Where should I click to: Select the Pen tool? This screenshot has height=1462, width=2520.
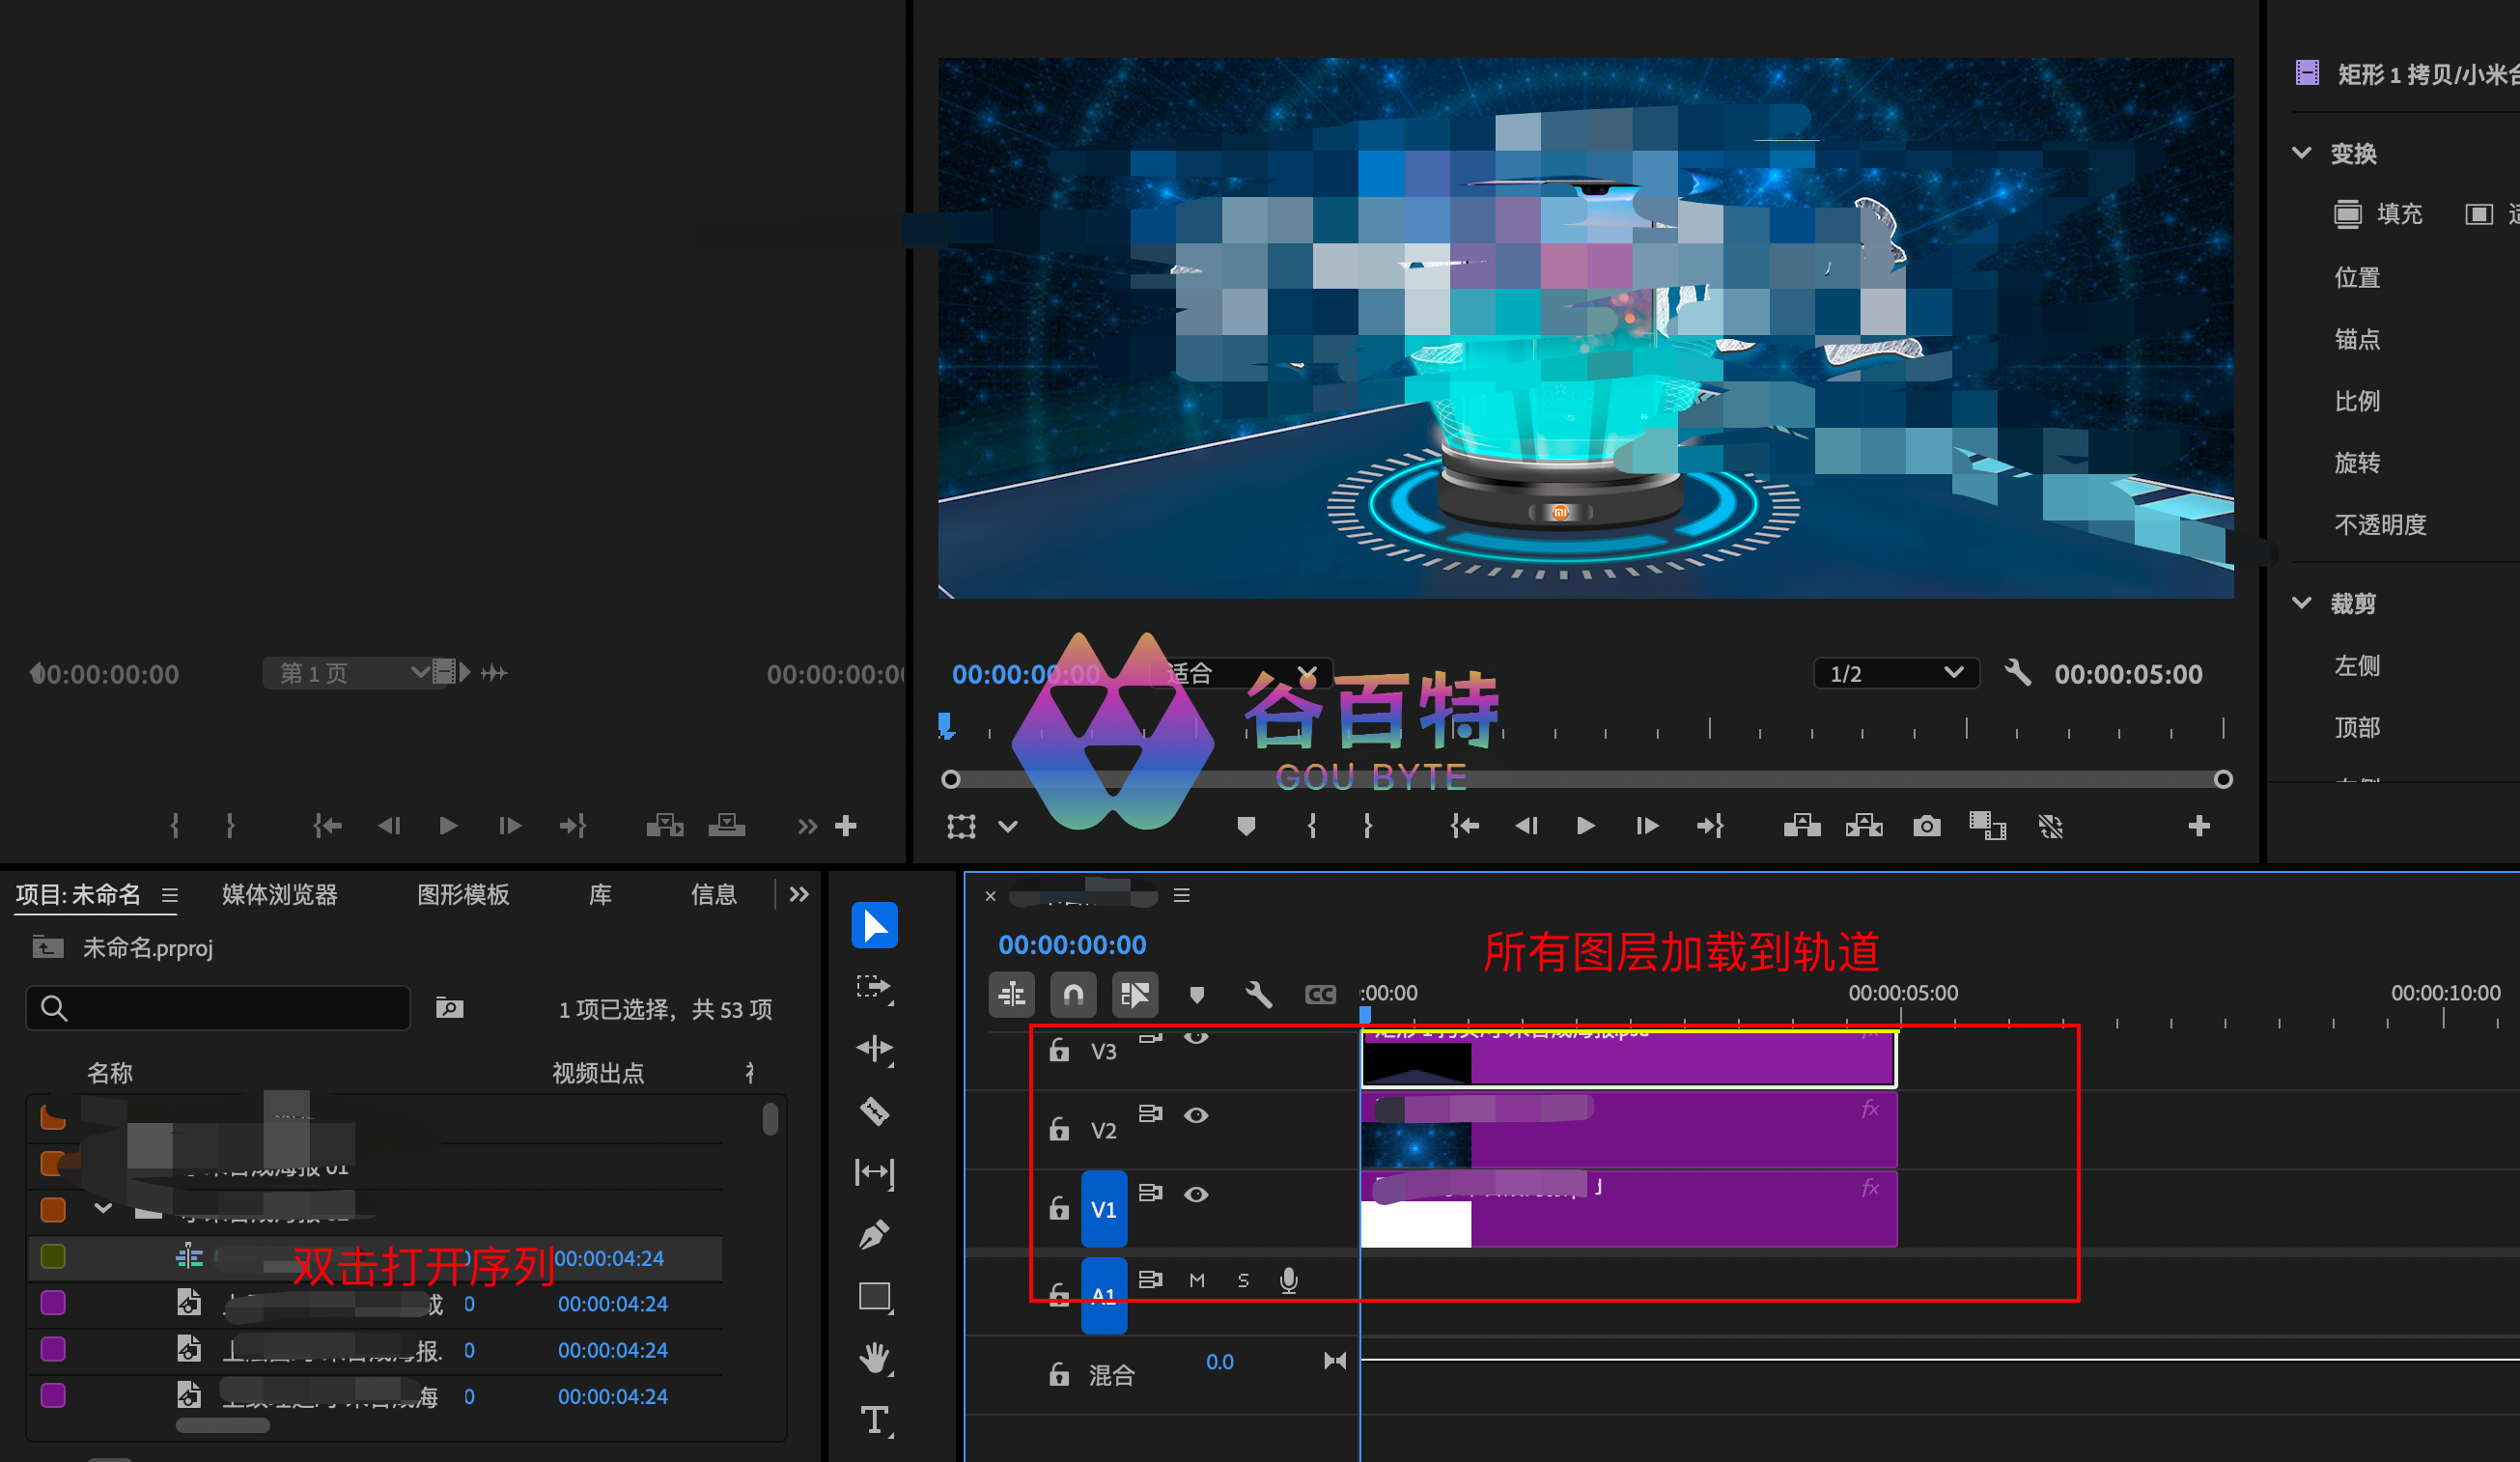coord(874,1234)
